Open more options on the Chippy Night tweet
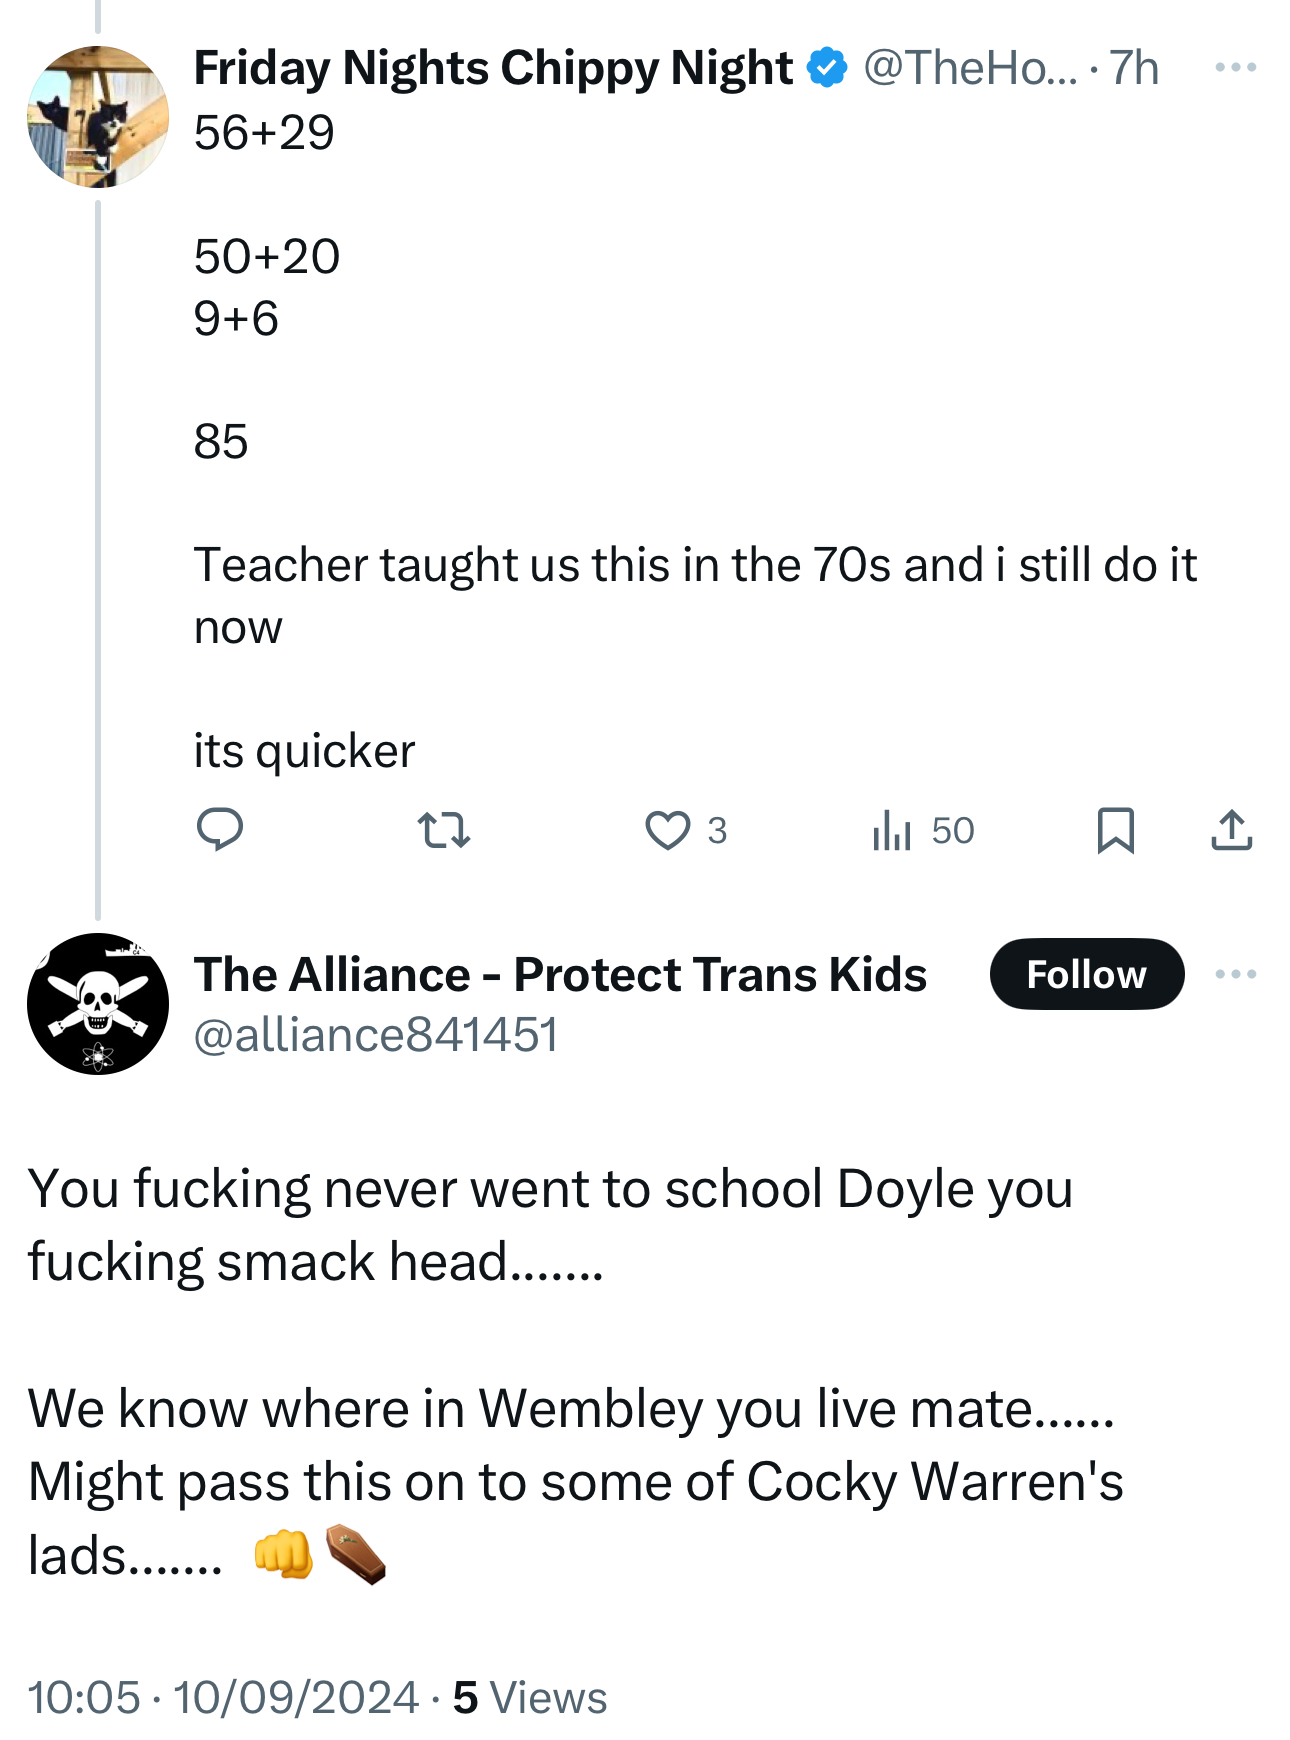 click(1235, 68)
